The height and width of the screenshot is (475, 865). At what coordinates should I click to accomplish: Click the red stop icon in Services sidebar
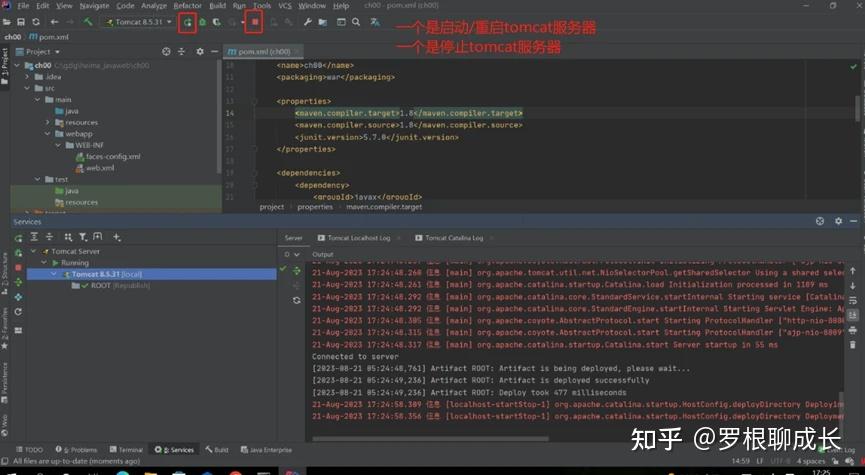pyautogui.click(x=18, y=268)
